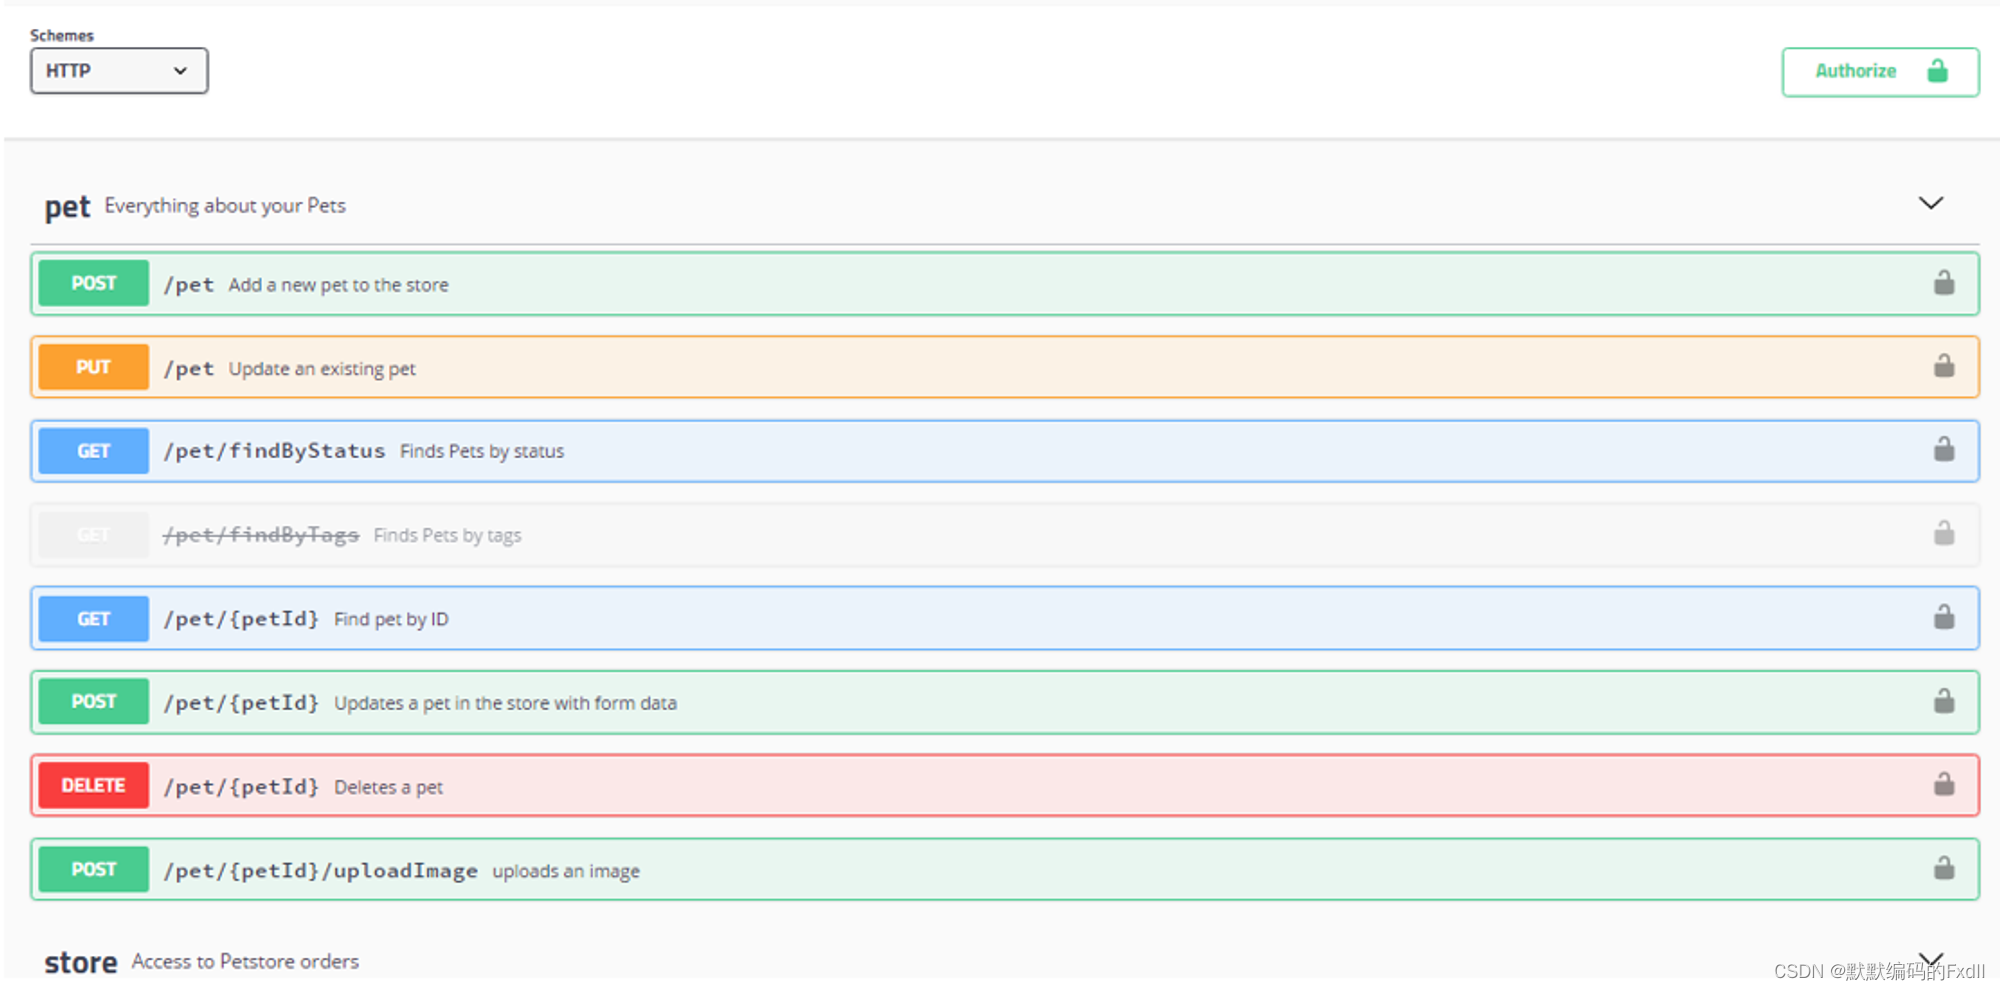Viewport: 2000px width, 990px height.
Task: Click the lock icon on DELETE /pet/{petId}
Action: click(1943, 785)
